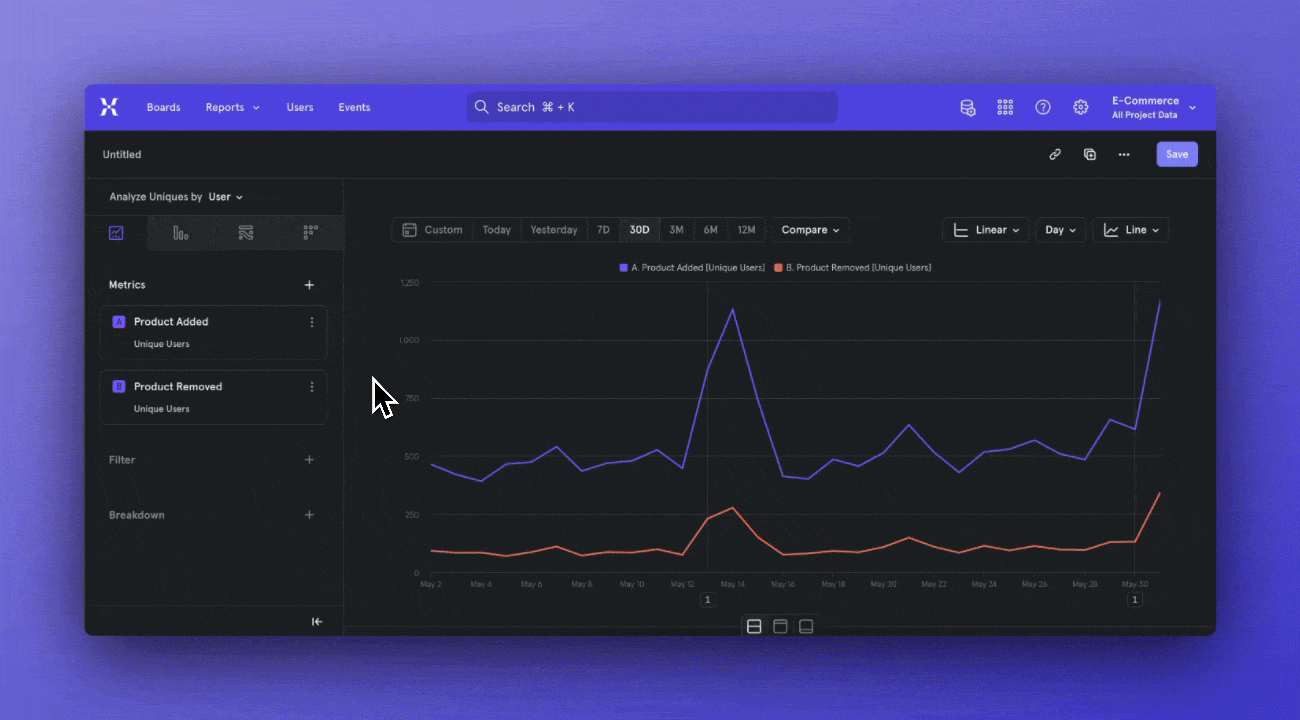Add a new metric with plus icon
Viewport: 1300px width, 720px height.
(x=309, y=285)
